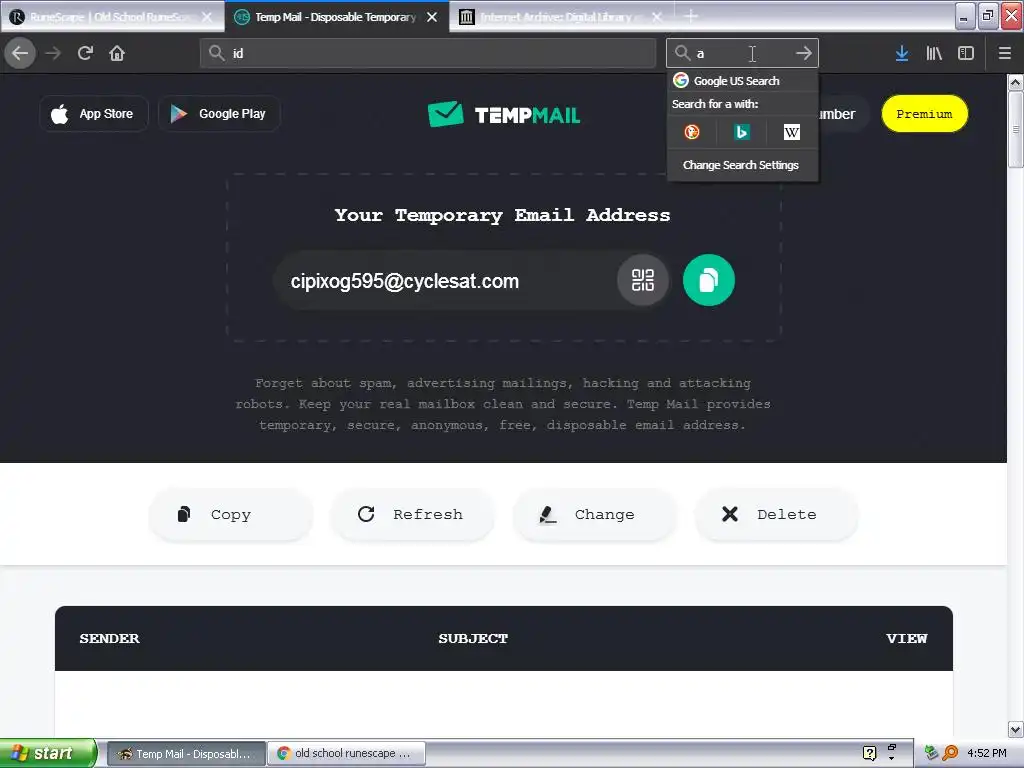The height and width of the screenshot is (768, 1024).
Task: Click the TempMail logo
Action: click(504, 114)
